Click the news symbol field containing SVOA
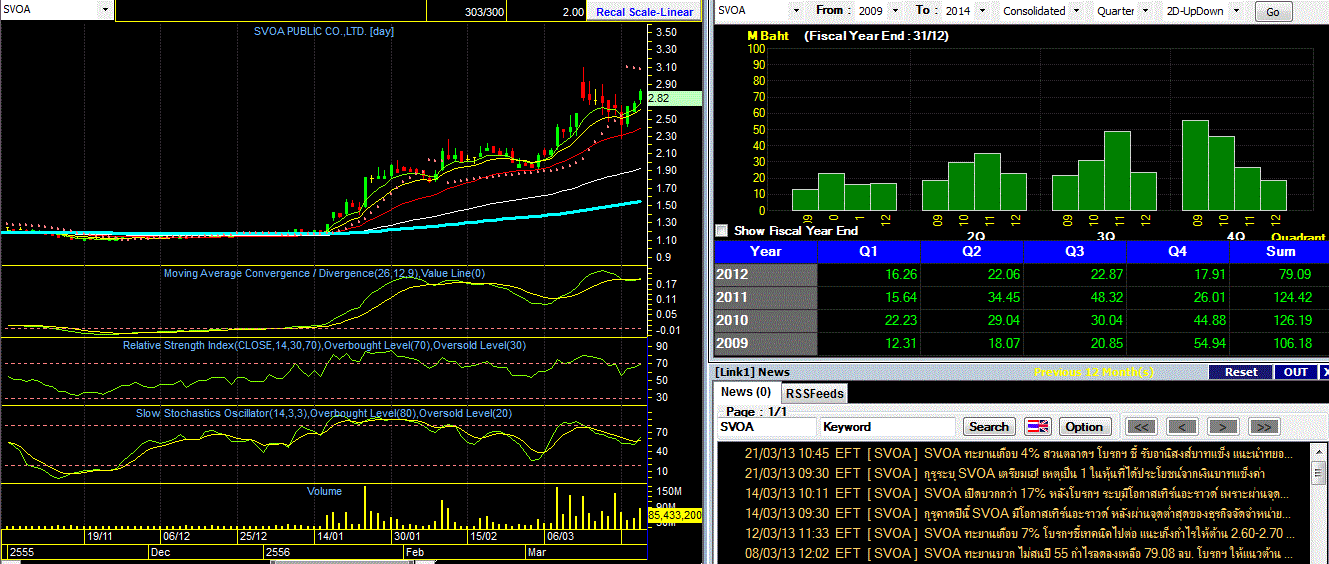This screenshot has height=564, width=1329. (x=765, y=427)
